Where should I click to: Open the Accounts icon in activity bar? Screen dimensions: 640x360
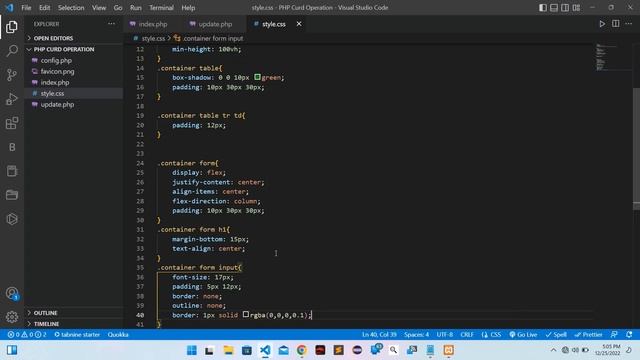point(12,293)
